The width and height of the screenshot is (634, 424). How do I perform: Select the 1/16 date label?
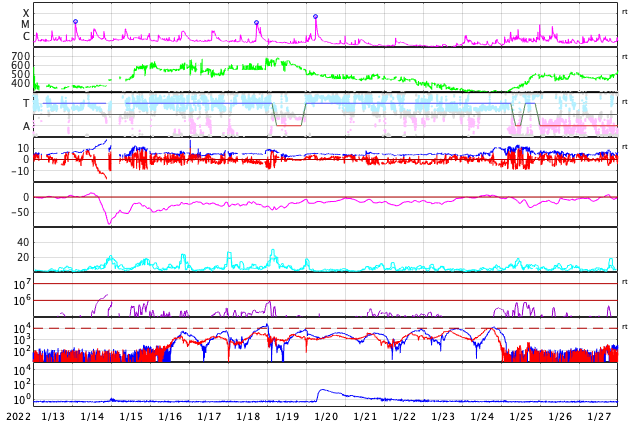point(170,416)
